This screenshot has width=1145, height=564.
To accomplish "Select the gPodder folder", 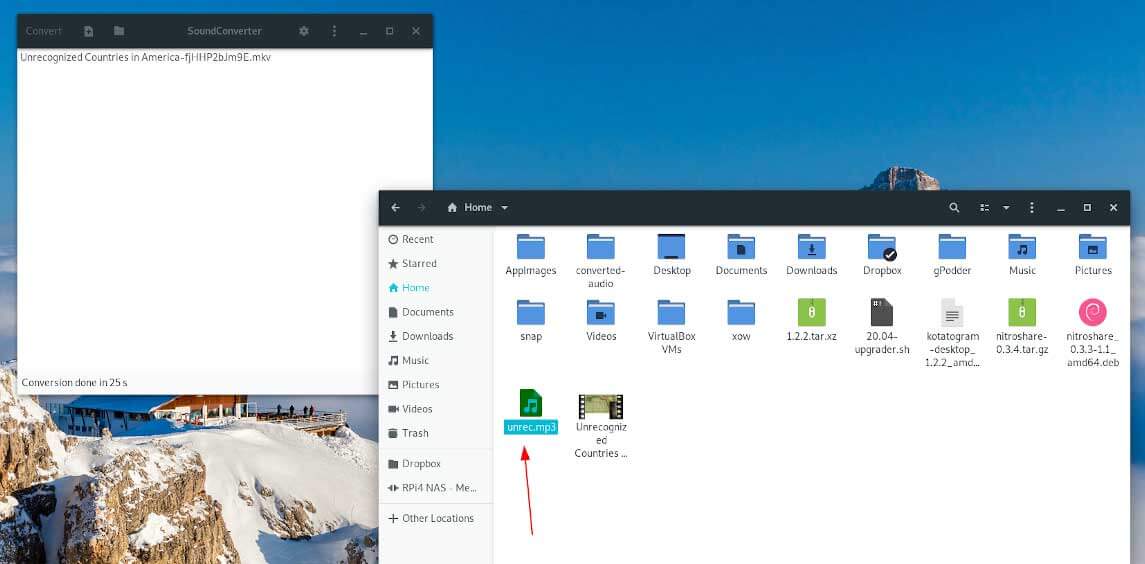I will click(x=952, y=254).
